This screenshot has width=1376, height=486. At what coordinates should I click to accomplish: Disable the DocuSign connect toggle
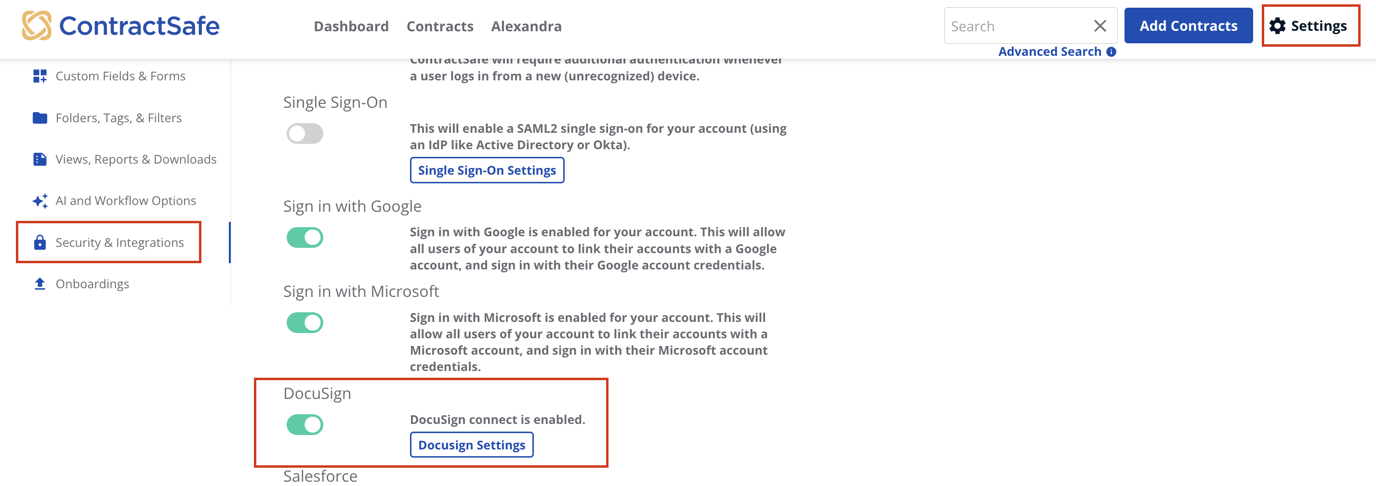[305, 425]
